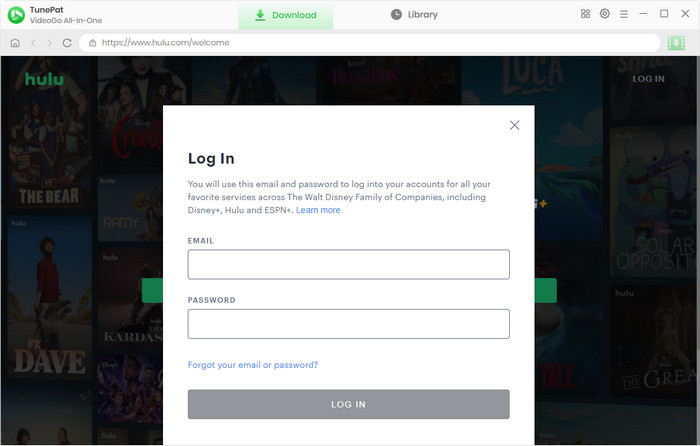
Task: Navigate forward with the right arrow
Action: click(49, 43)
